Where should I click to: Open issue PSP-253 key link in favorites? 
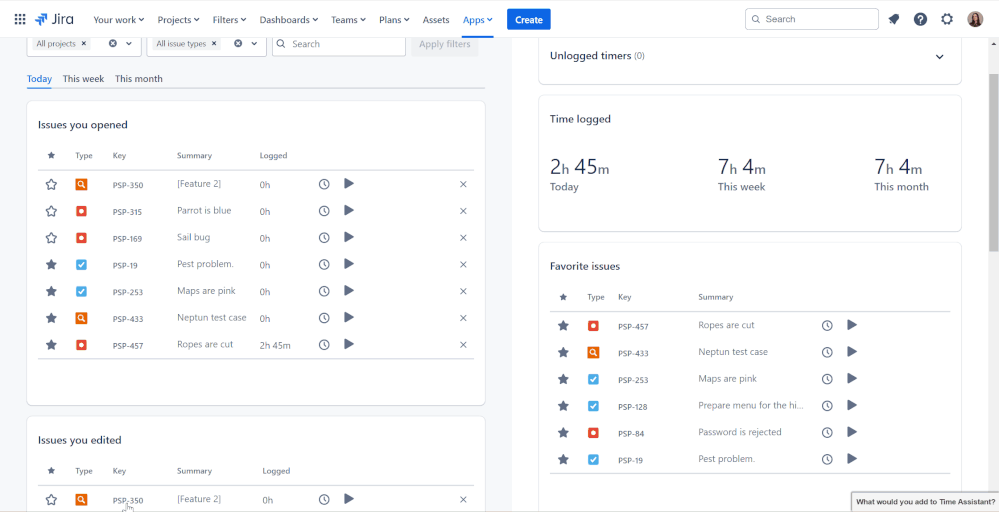tap(633, 380)
